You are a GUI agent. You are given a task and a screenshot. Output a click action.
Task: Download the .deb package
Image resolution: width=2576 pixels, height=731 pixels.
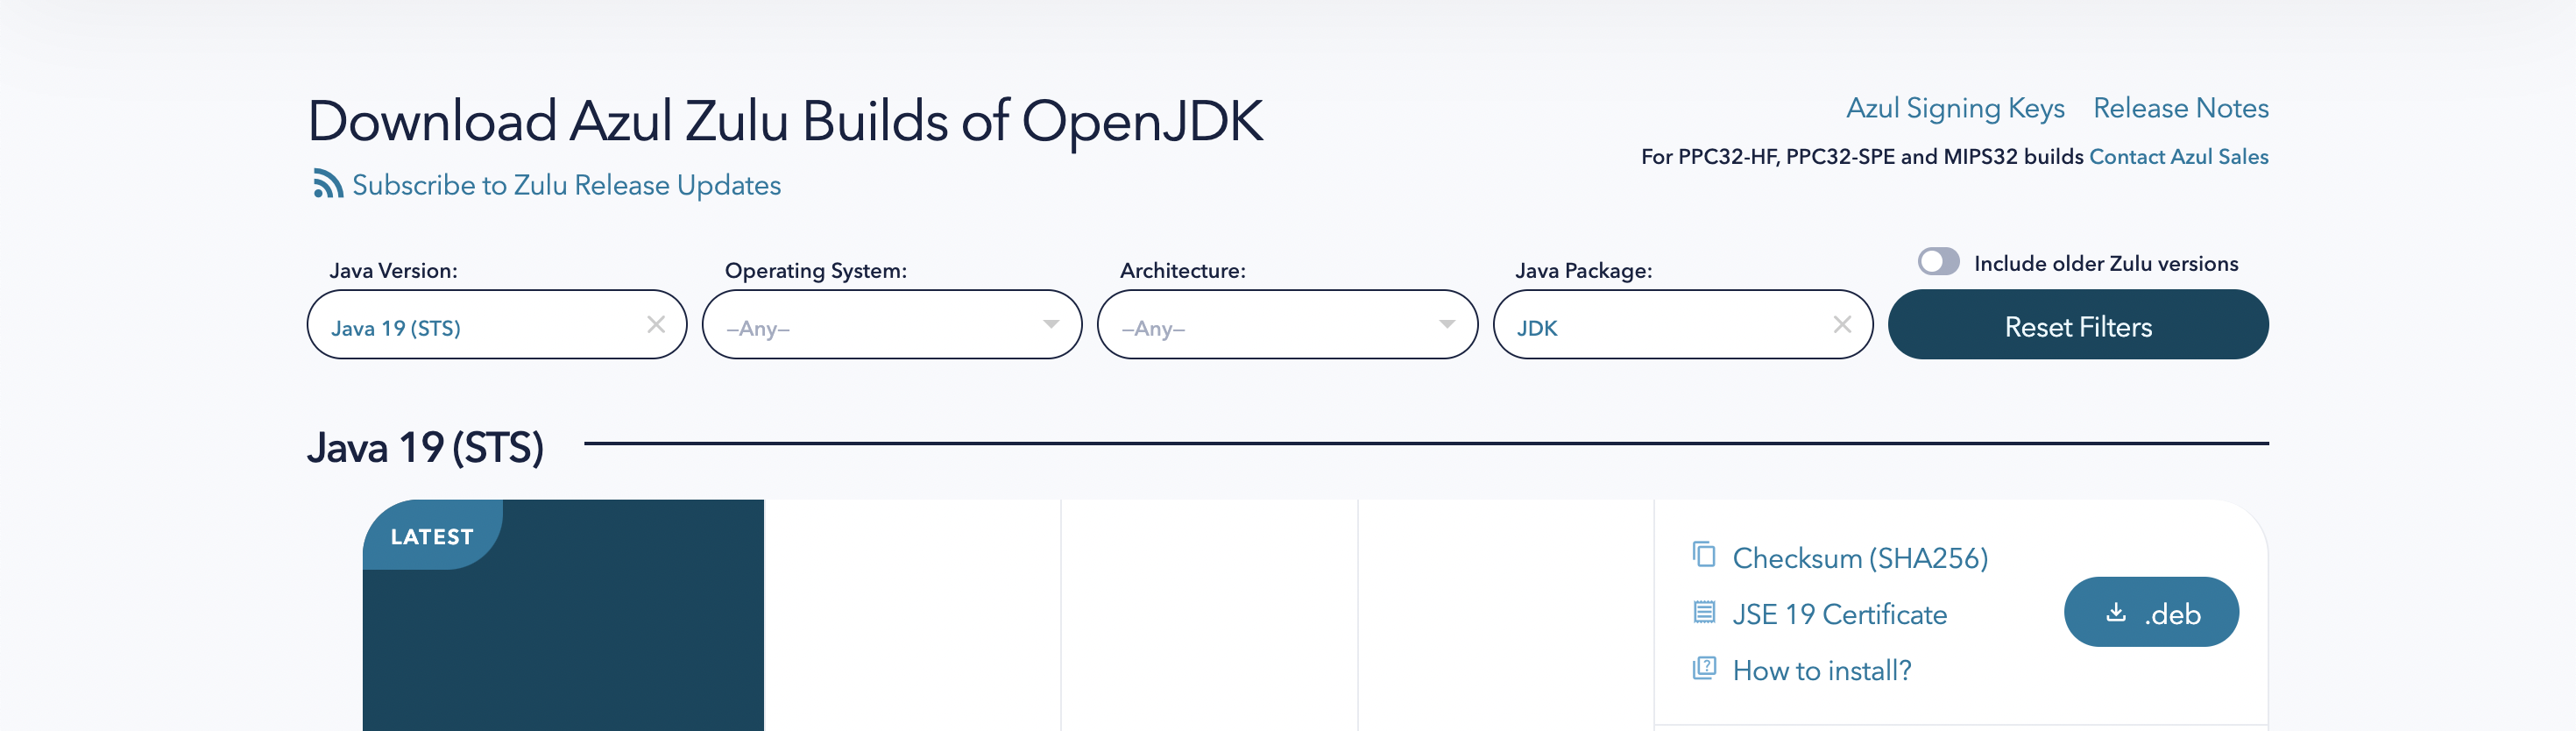coord(2151,612)
